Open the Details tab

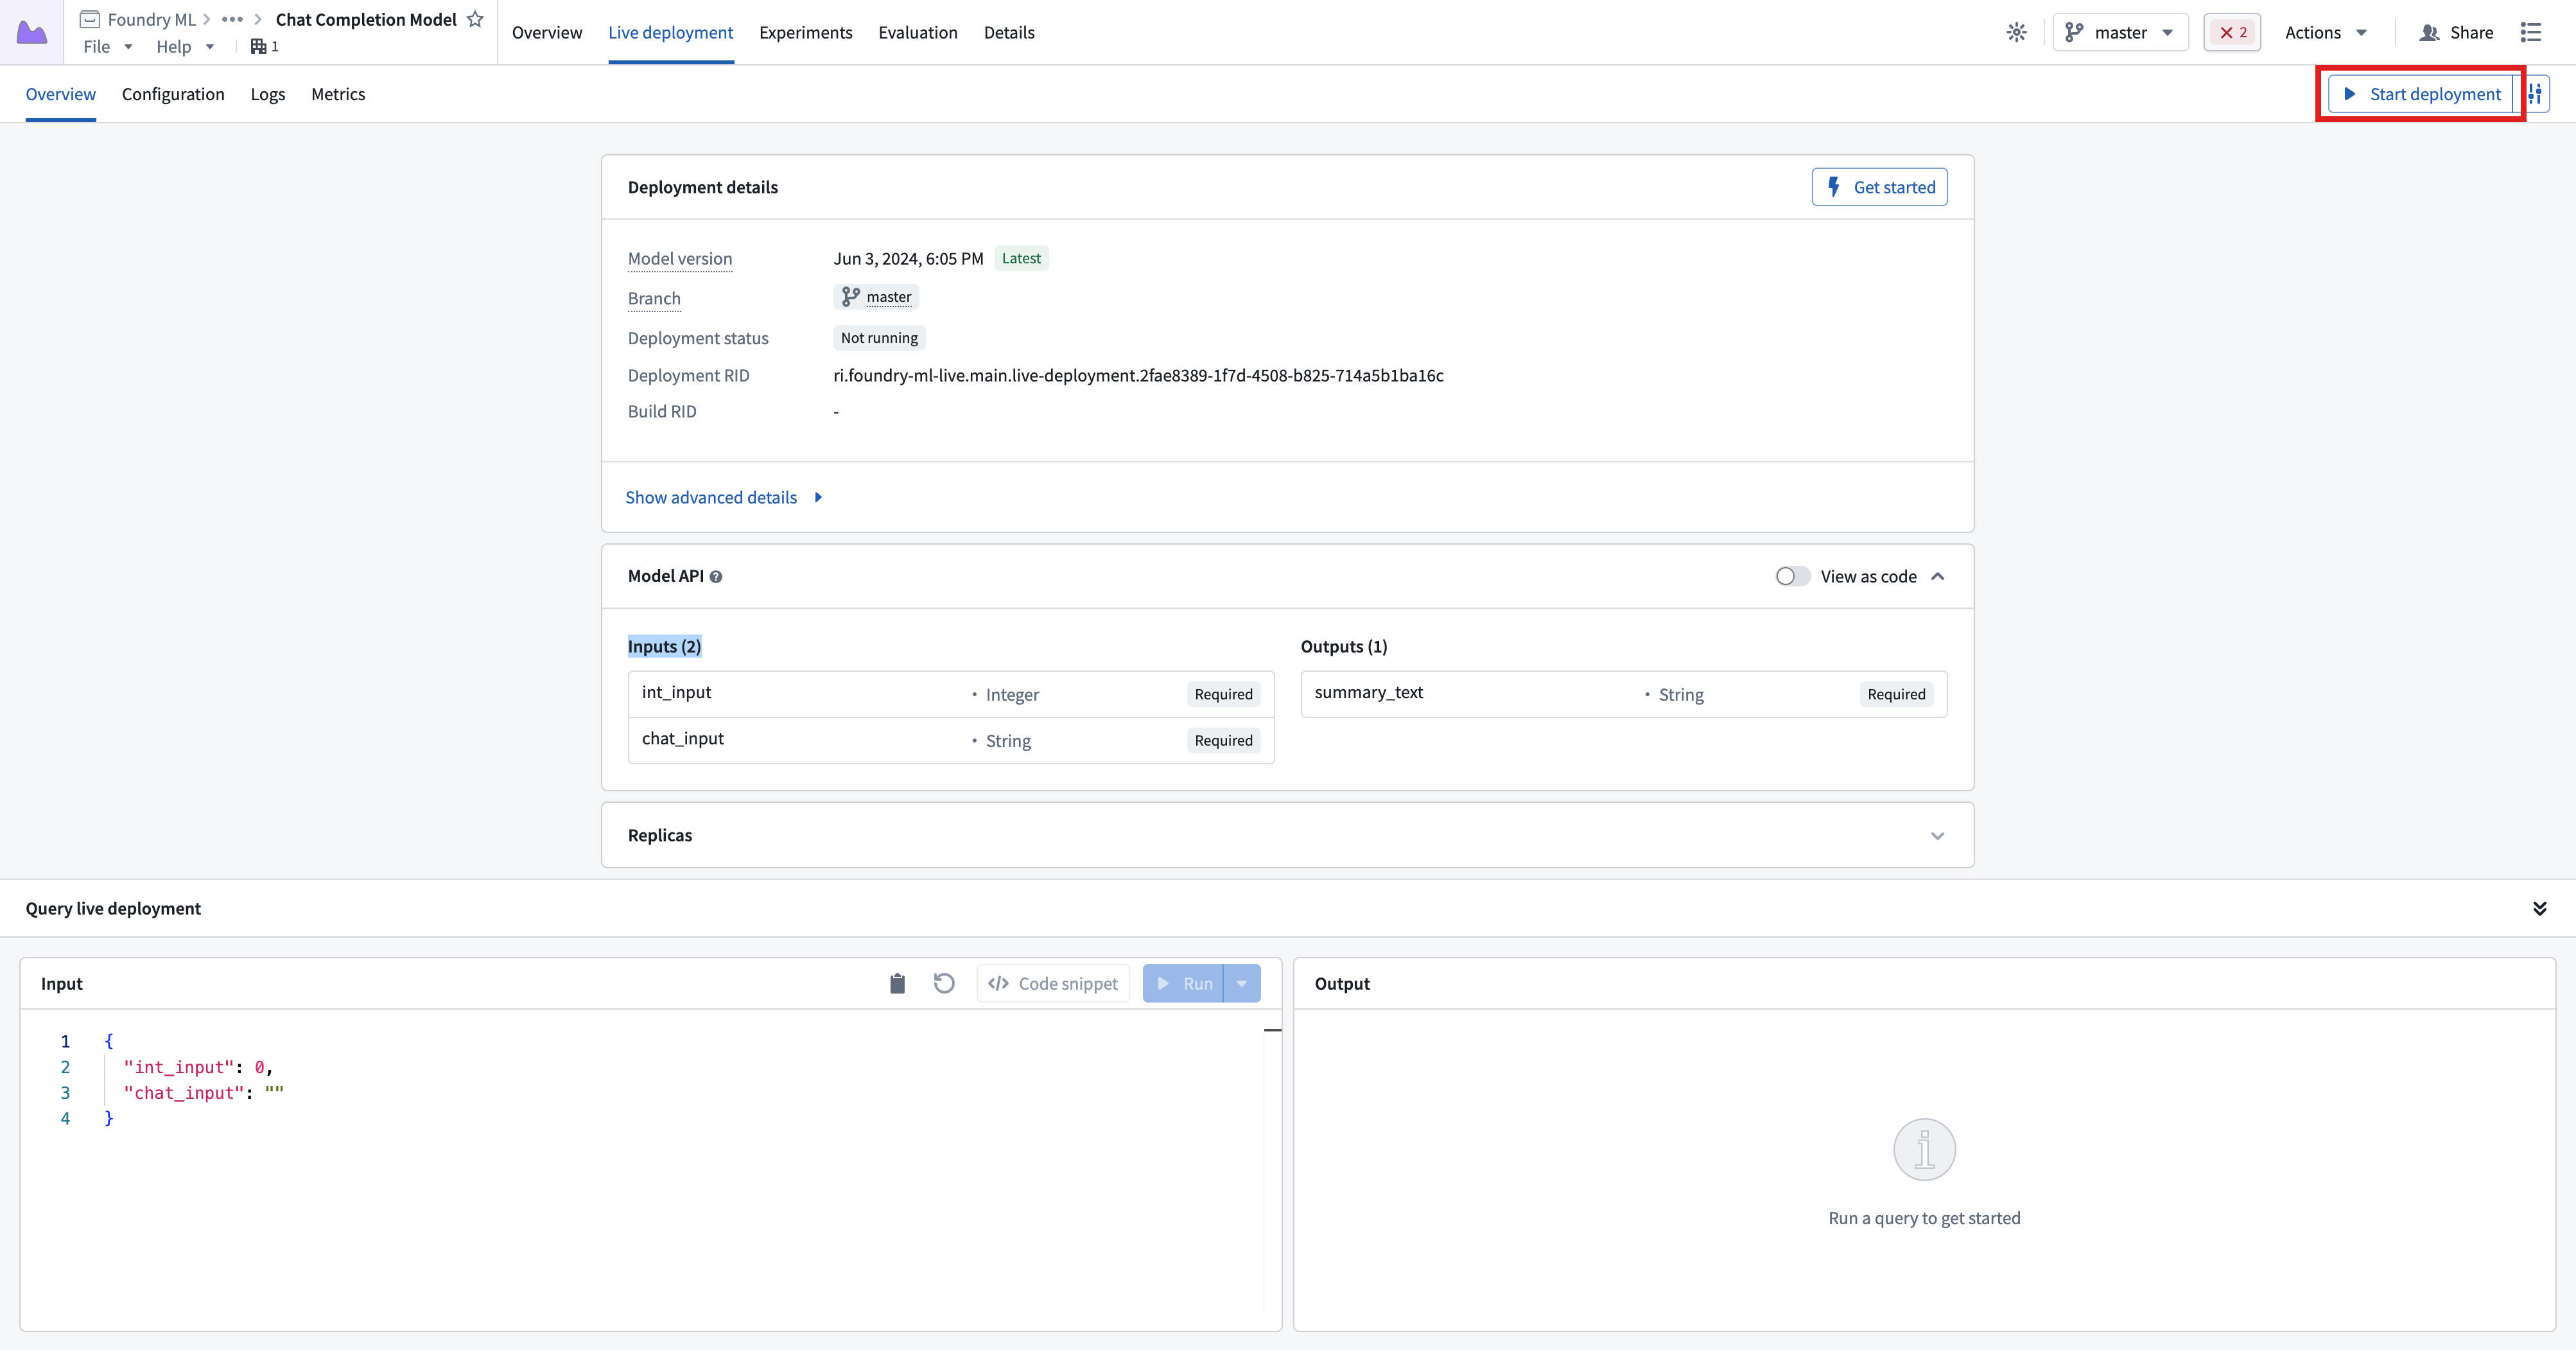(x=1009, y=32)
